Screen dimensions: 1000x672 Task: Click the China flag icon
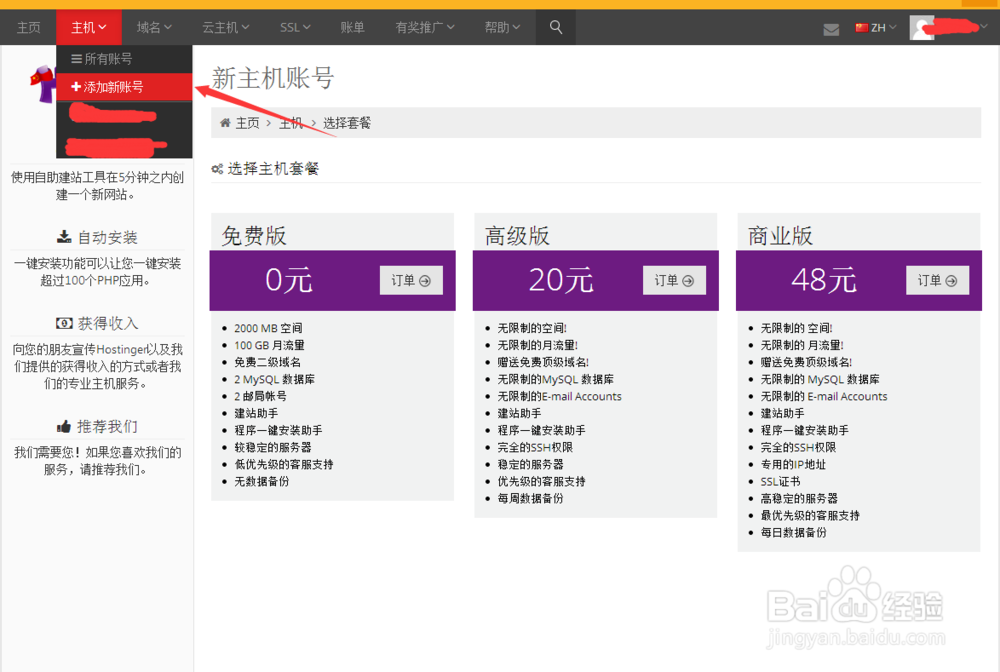coord(860,27)
